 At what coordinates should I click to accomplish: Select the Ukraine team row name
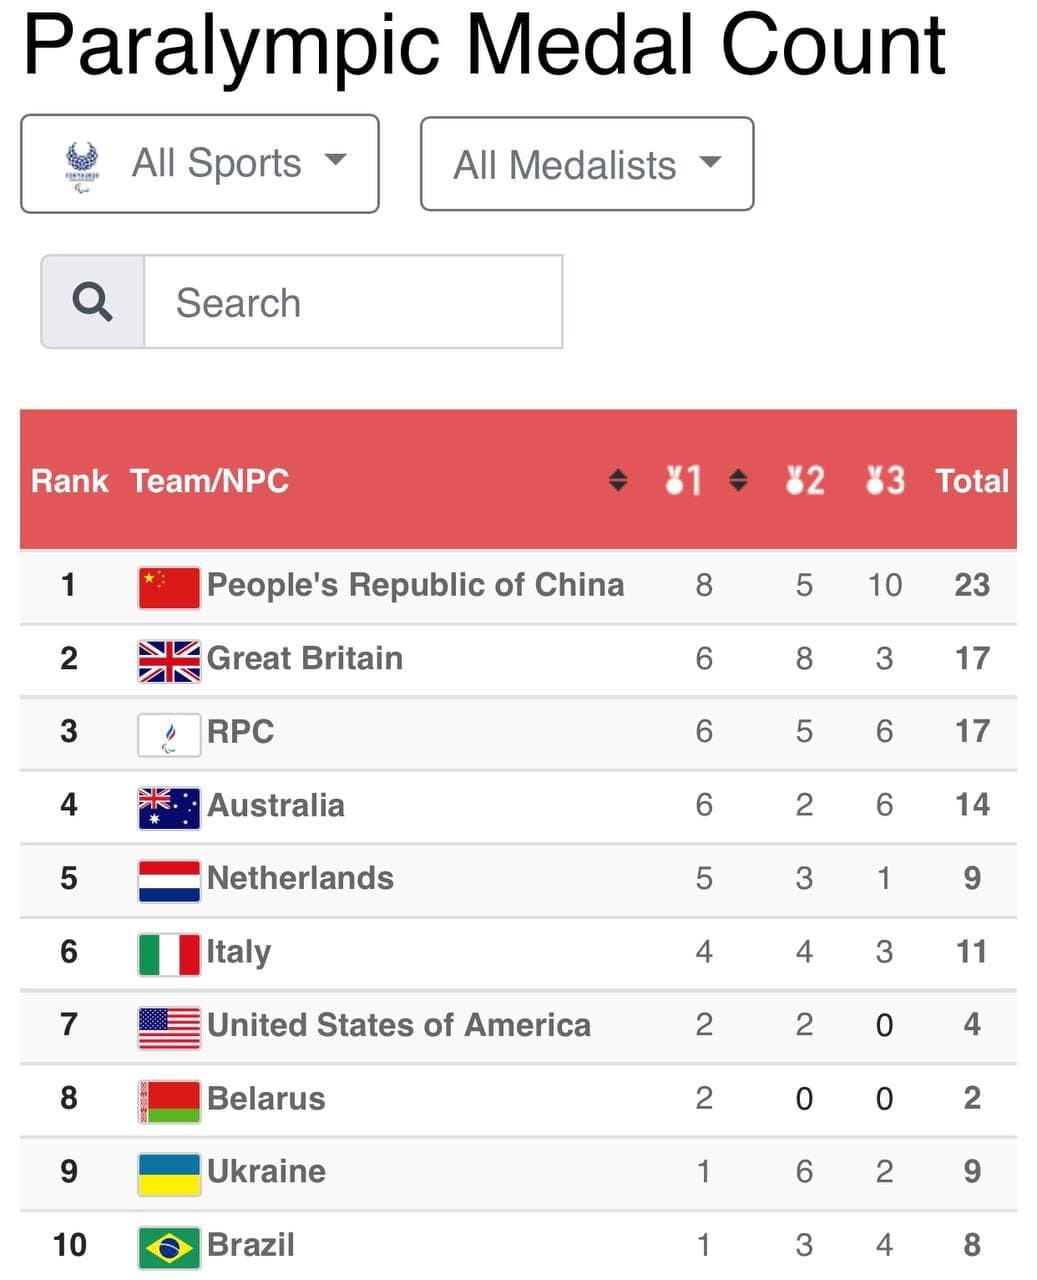266,1171
